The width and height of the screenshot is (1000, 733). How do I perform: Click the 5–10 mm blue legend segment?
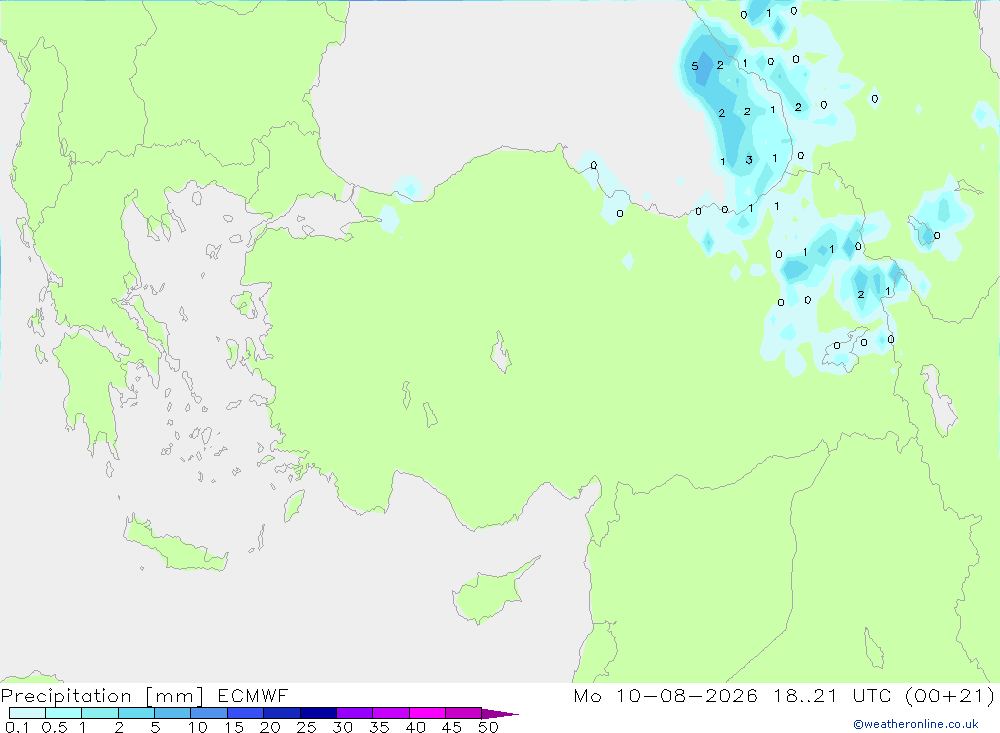click(x=172, y=713)
